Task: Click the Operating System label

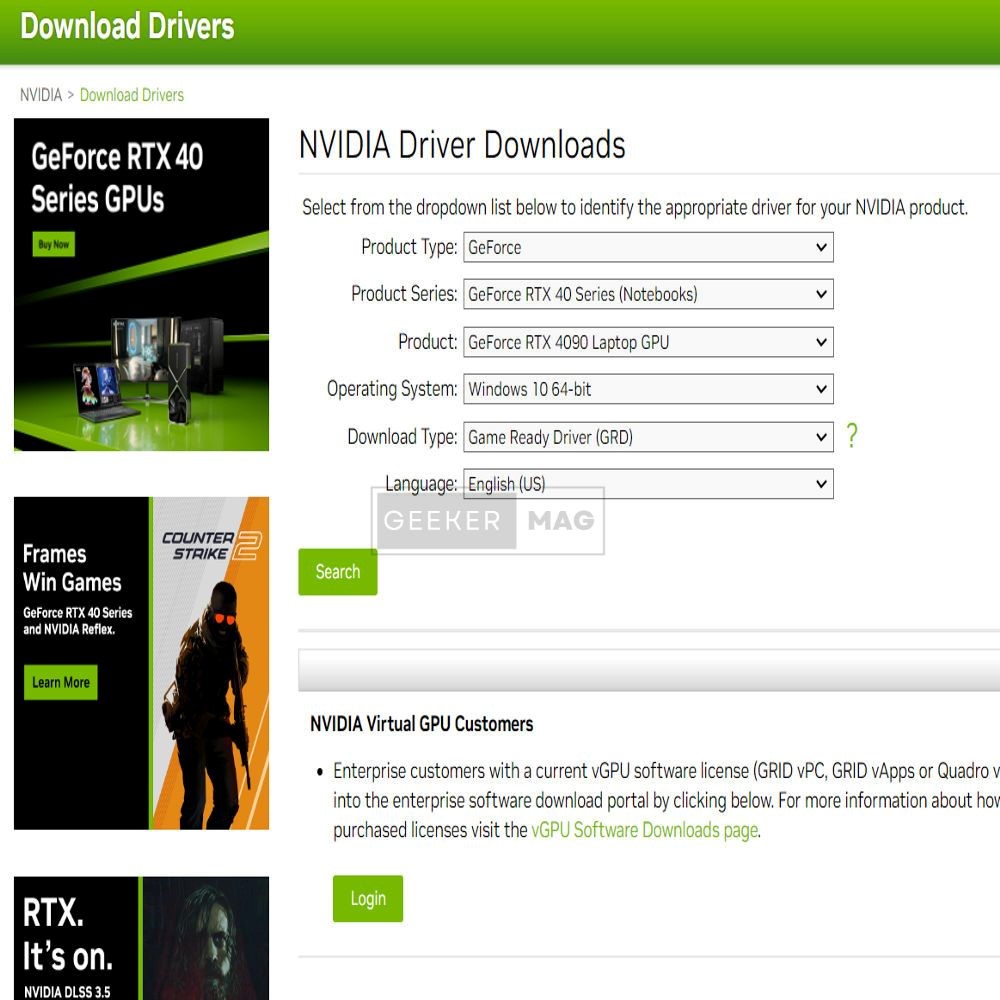Action: 392,389
